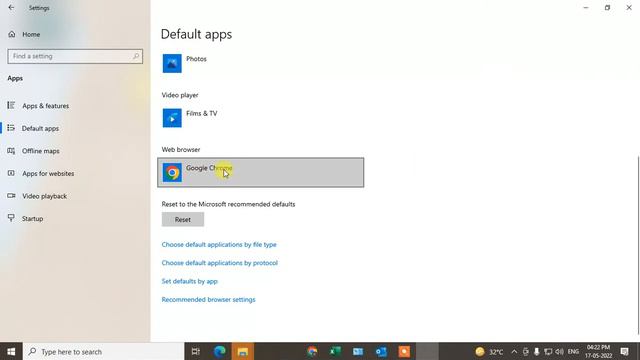Open Outlook from taskbar
The width and height of the screenshot is (640, 360).
click(x=381, y=351)
